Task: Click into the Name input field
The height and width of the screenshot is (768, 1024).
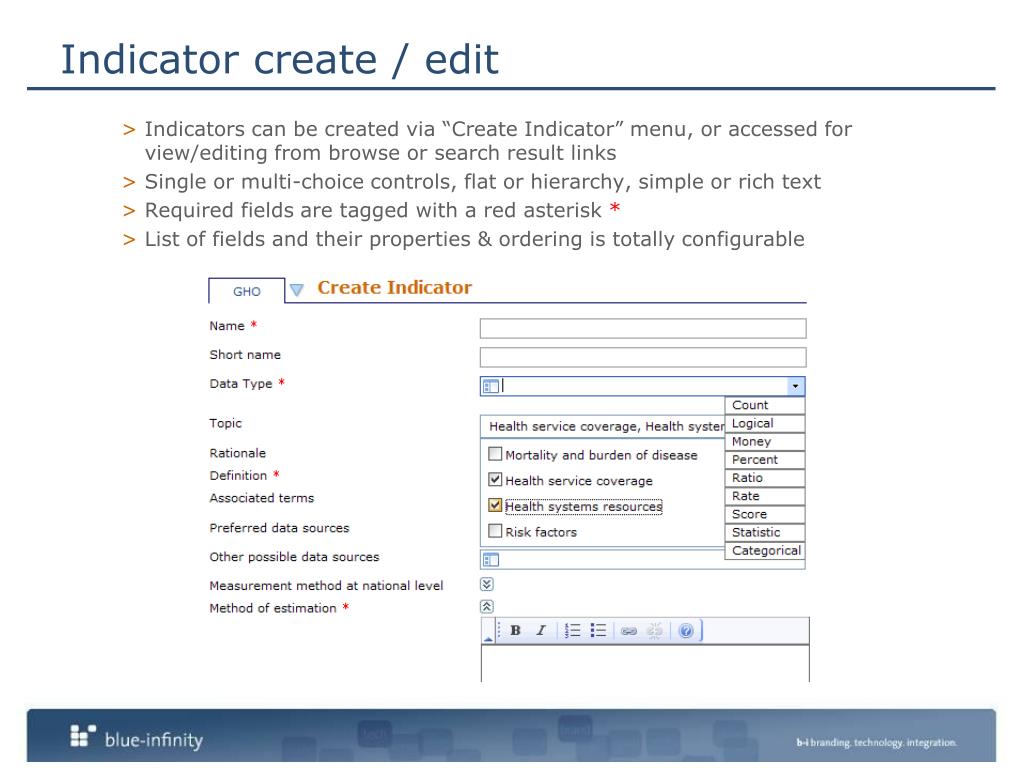Action: (643, 328)
